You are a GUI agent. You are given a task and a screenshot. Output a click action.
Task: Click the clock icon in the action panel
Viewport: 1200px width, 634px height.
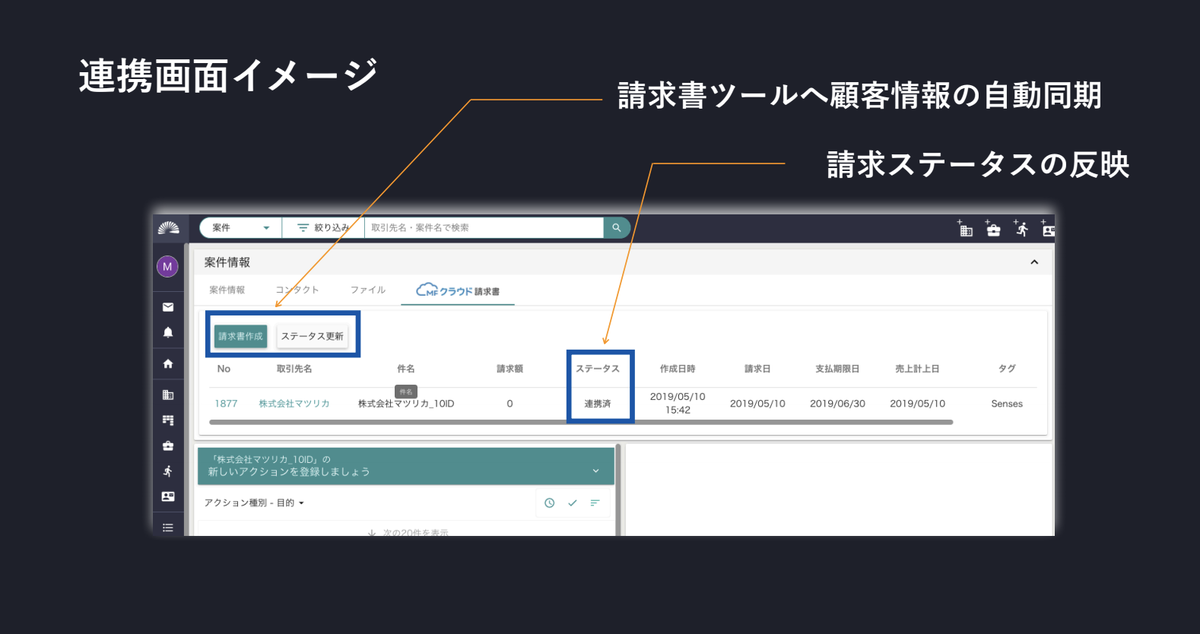(549, 503)
